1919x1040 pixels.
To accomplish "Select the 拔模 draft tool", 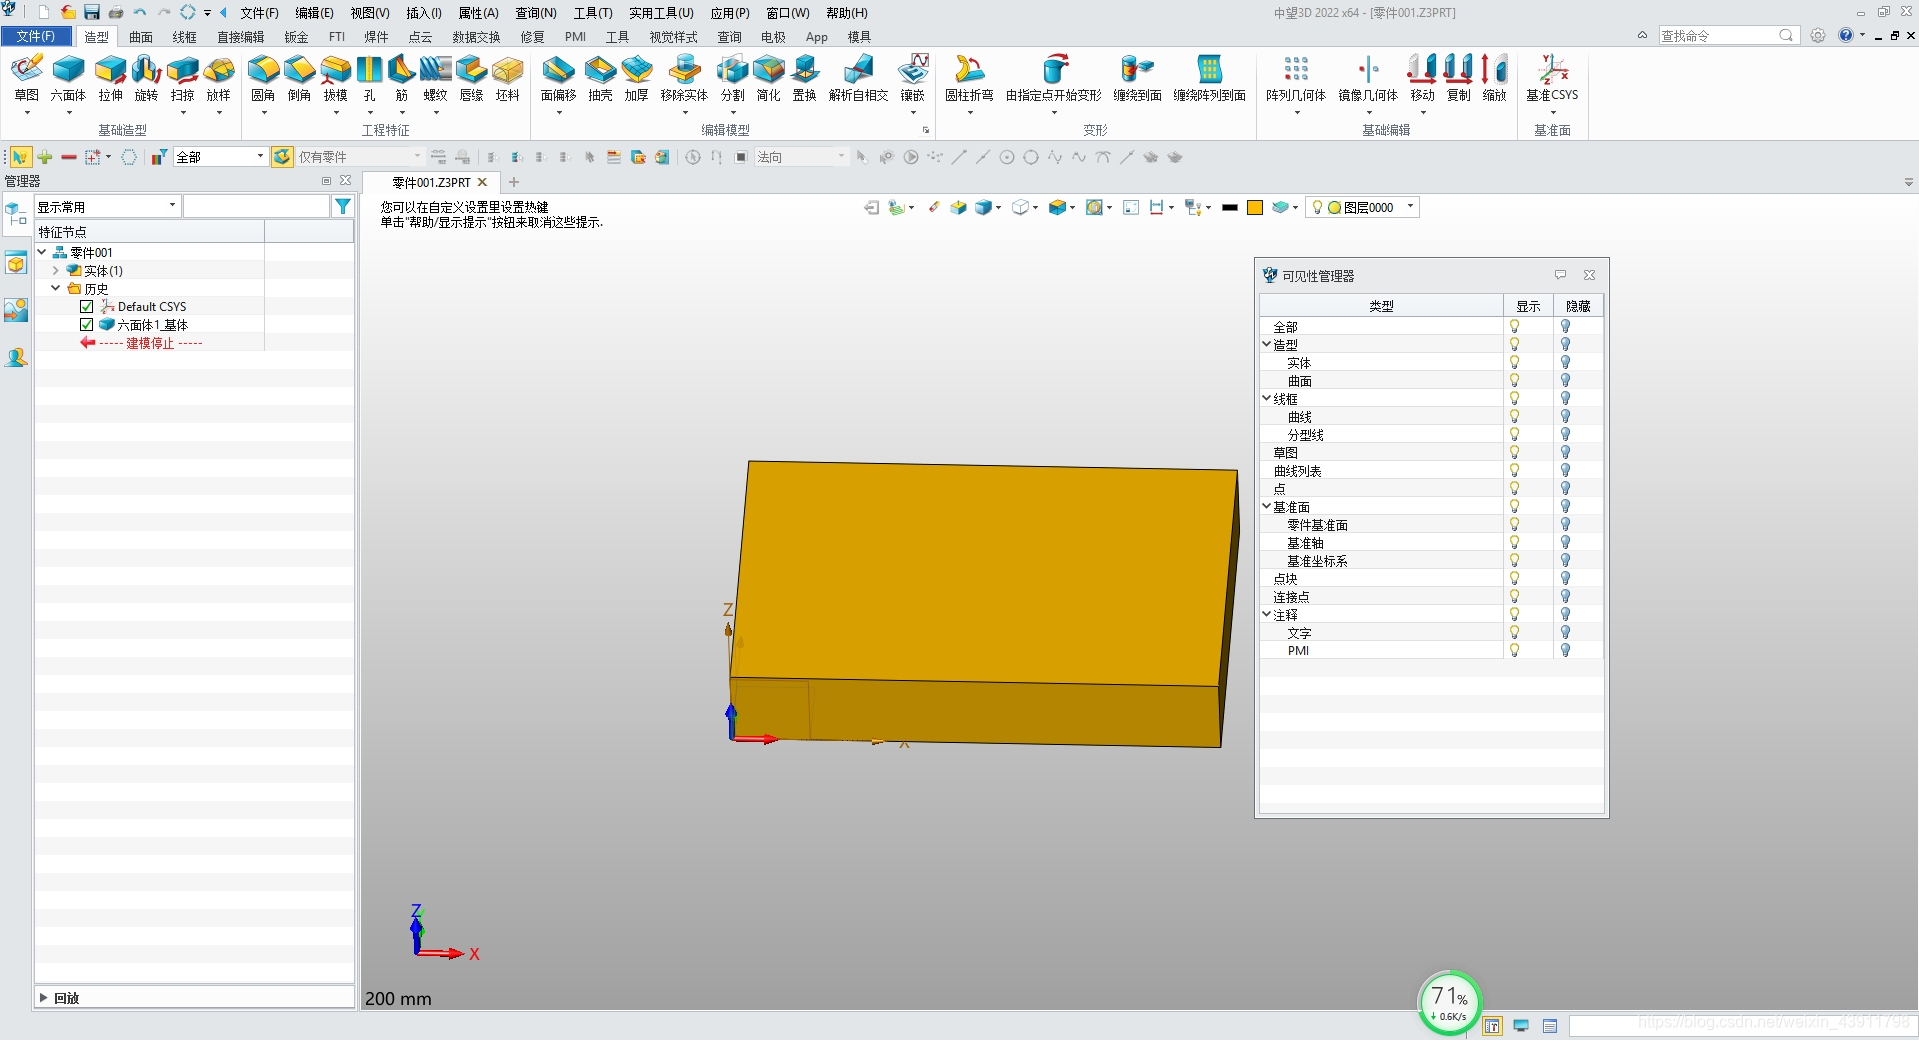I will pyautogui.click(x=335, y=79).
